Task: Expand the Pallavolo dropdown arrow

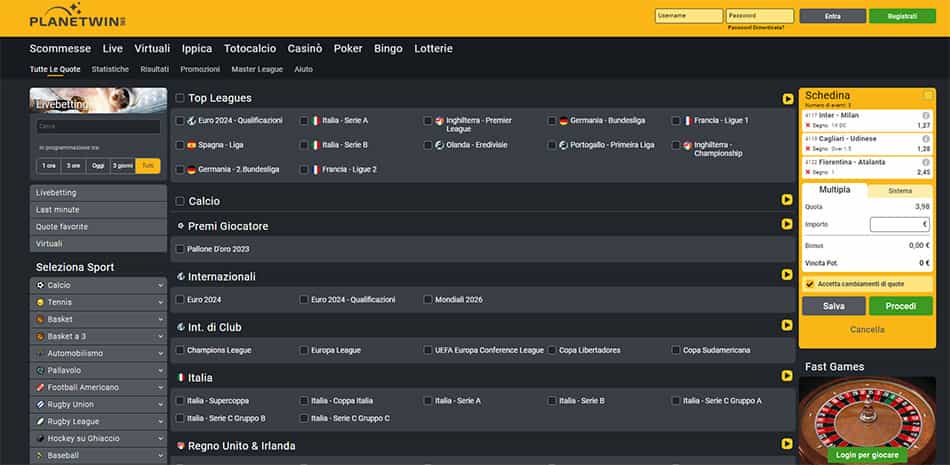Action: (x=161, y=370)
